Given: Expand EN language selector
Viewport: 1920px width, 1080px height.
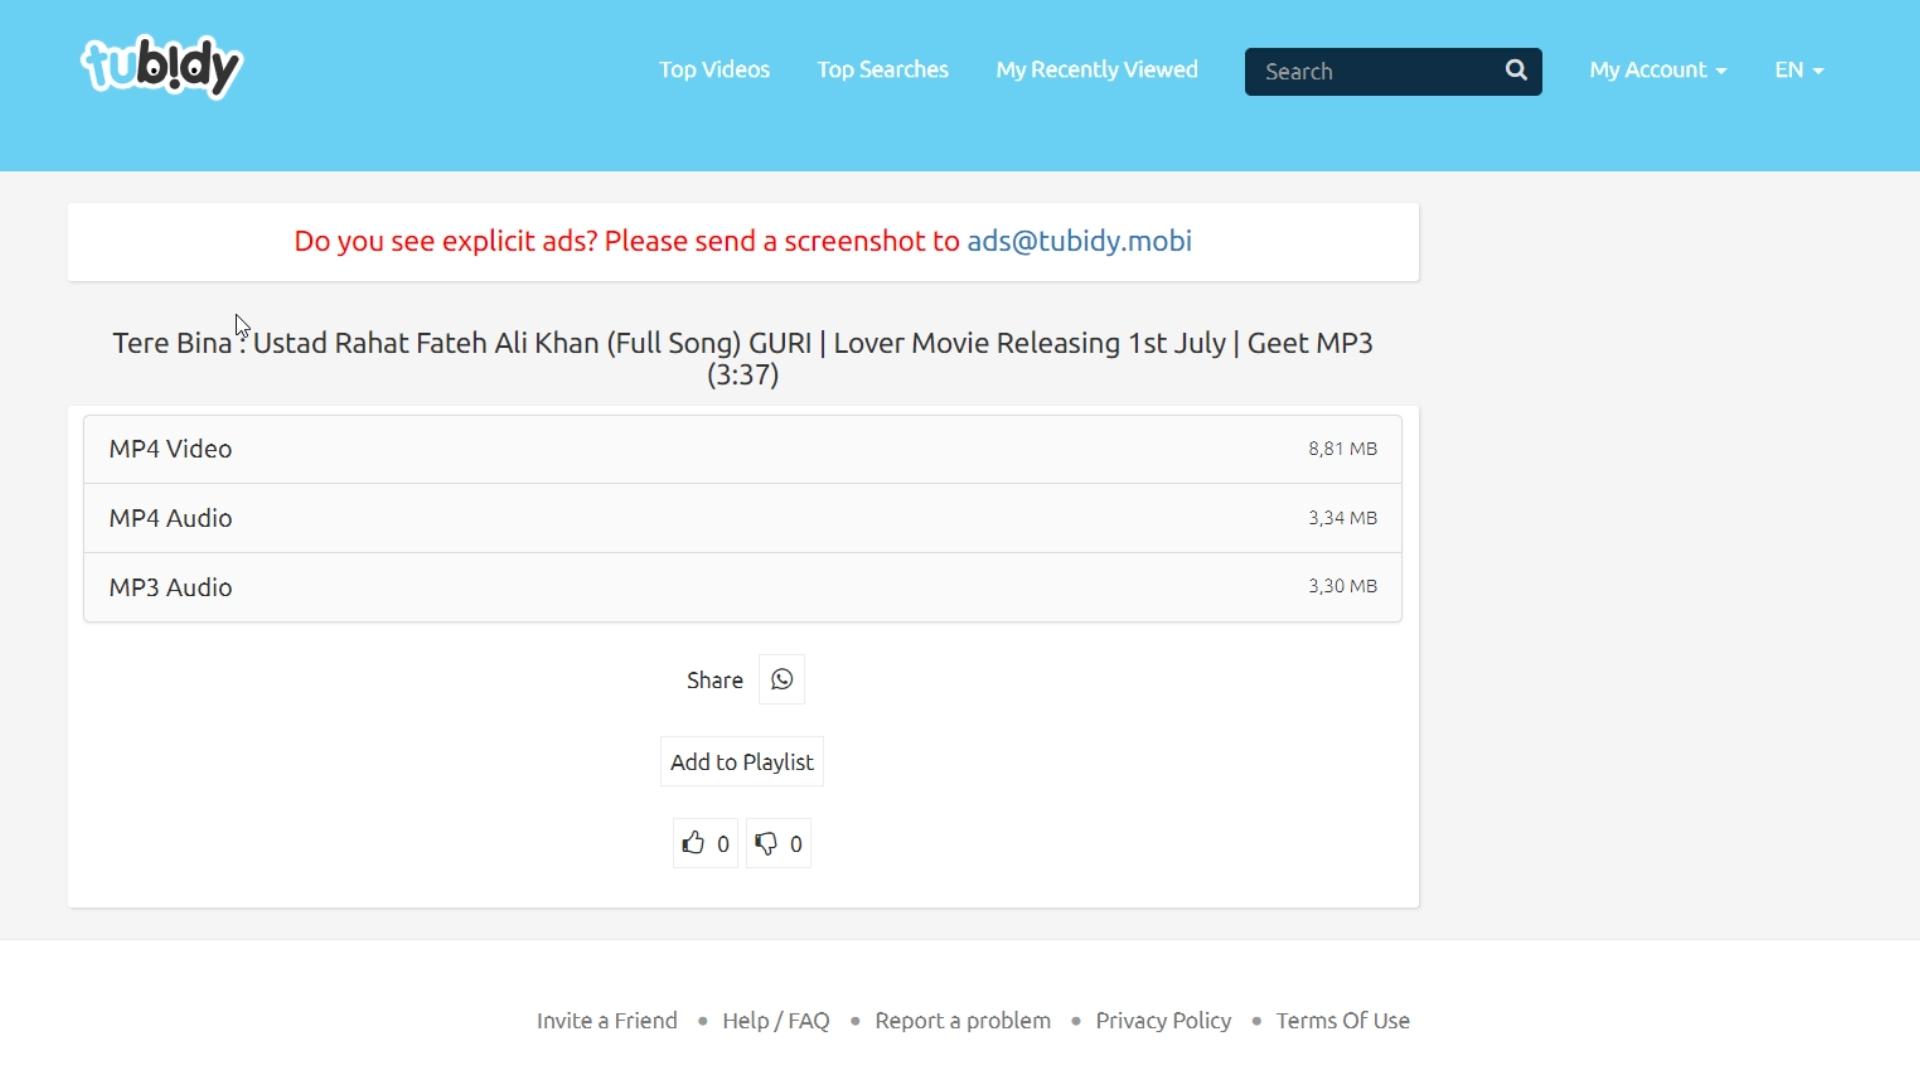Looking at the screenshot, I should [1799, 69].
